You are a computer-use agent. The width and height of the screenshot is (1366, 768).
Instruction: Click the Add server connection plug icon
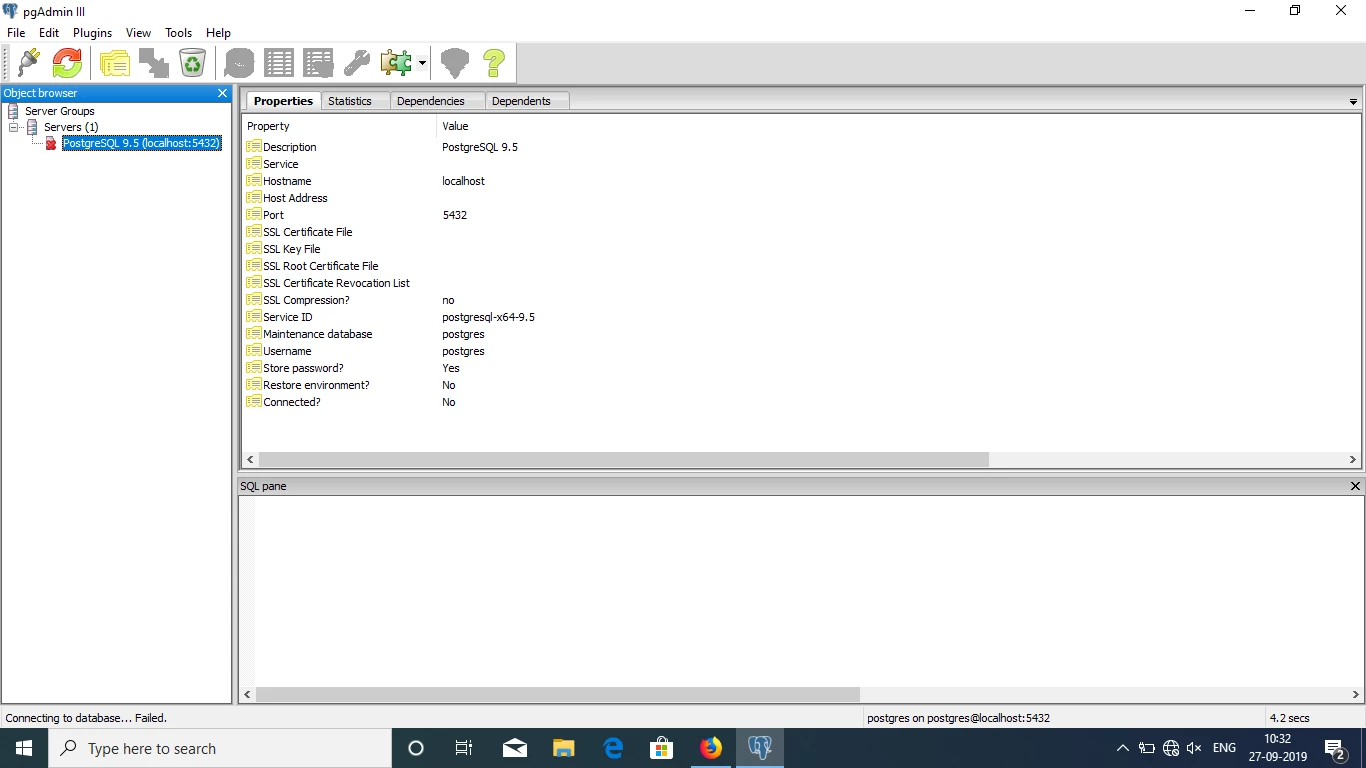coord(28,63)
